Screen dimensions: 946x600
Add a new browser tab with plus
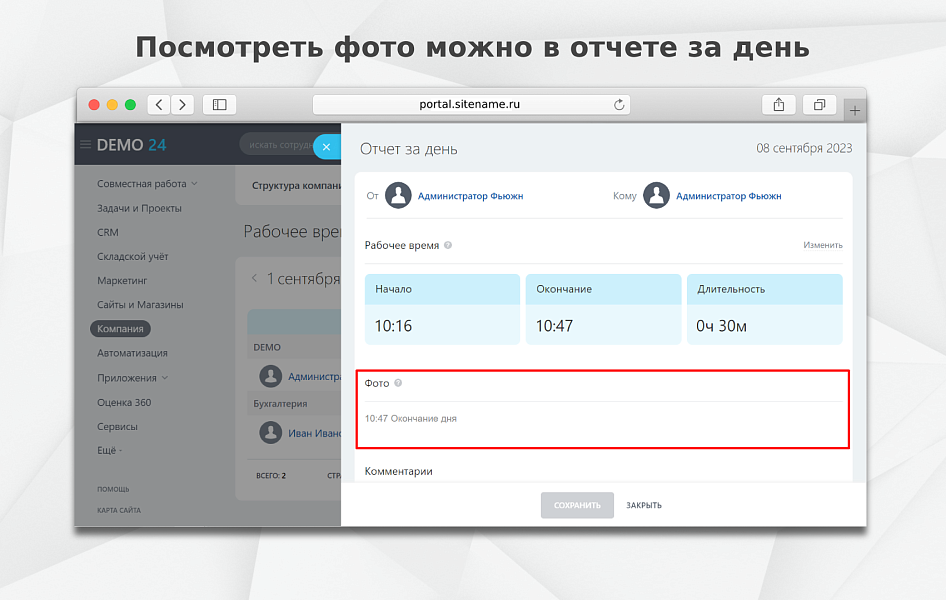click(x=855, y=110)
